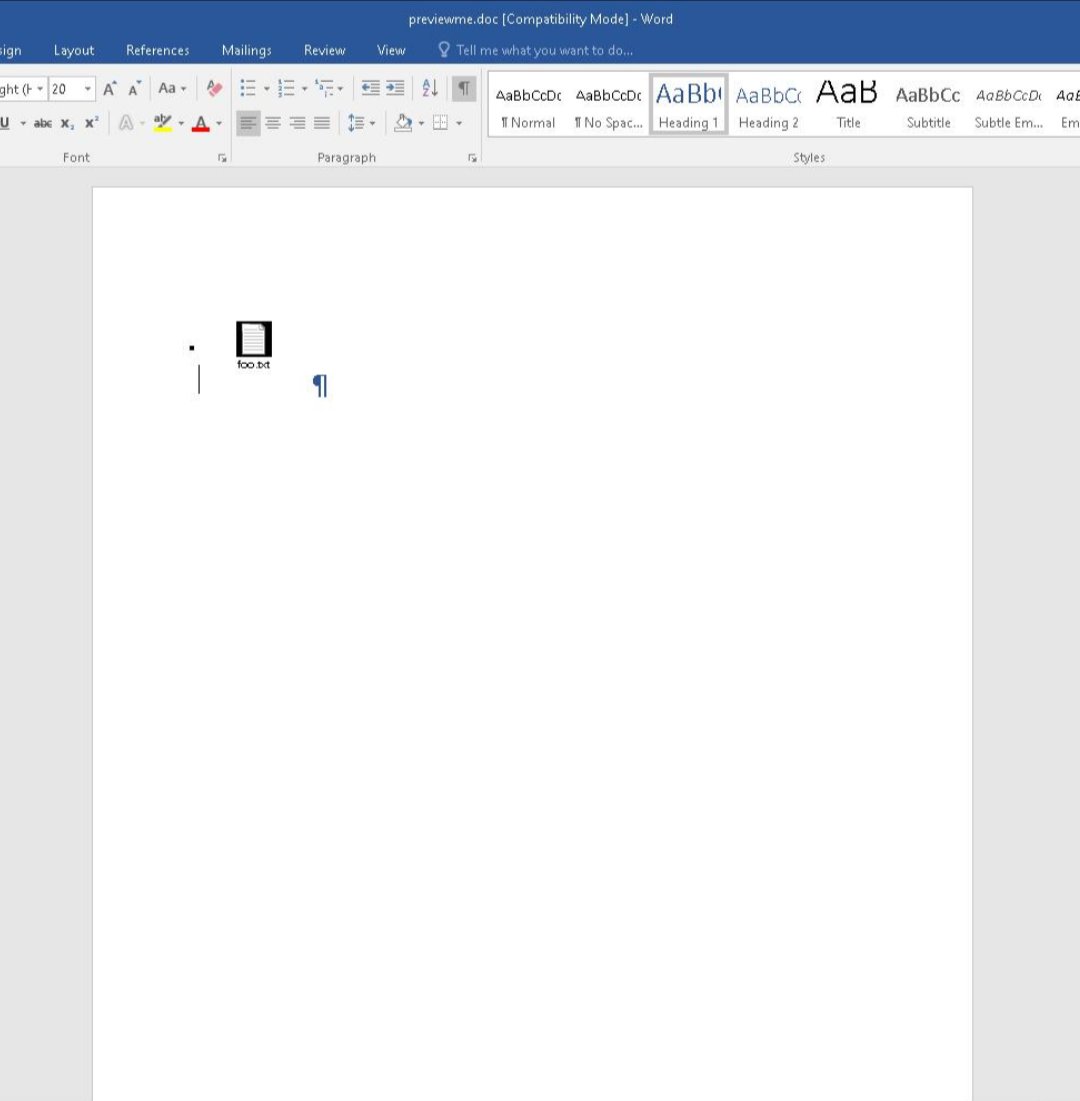
Task: Apply the Heading 1 style
Action: [688, 104]
